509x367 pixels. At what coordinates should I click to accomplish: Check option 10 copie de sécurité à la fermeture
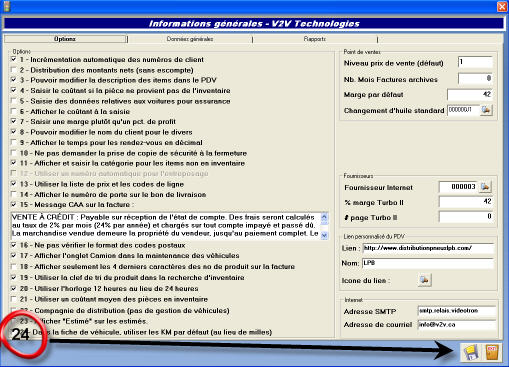pyautogui.click(x=14, y=153)
